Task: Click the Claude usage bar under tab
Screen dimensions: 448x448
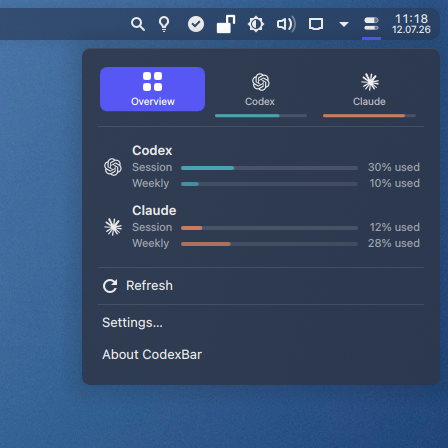Action: pos(369,116)
